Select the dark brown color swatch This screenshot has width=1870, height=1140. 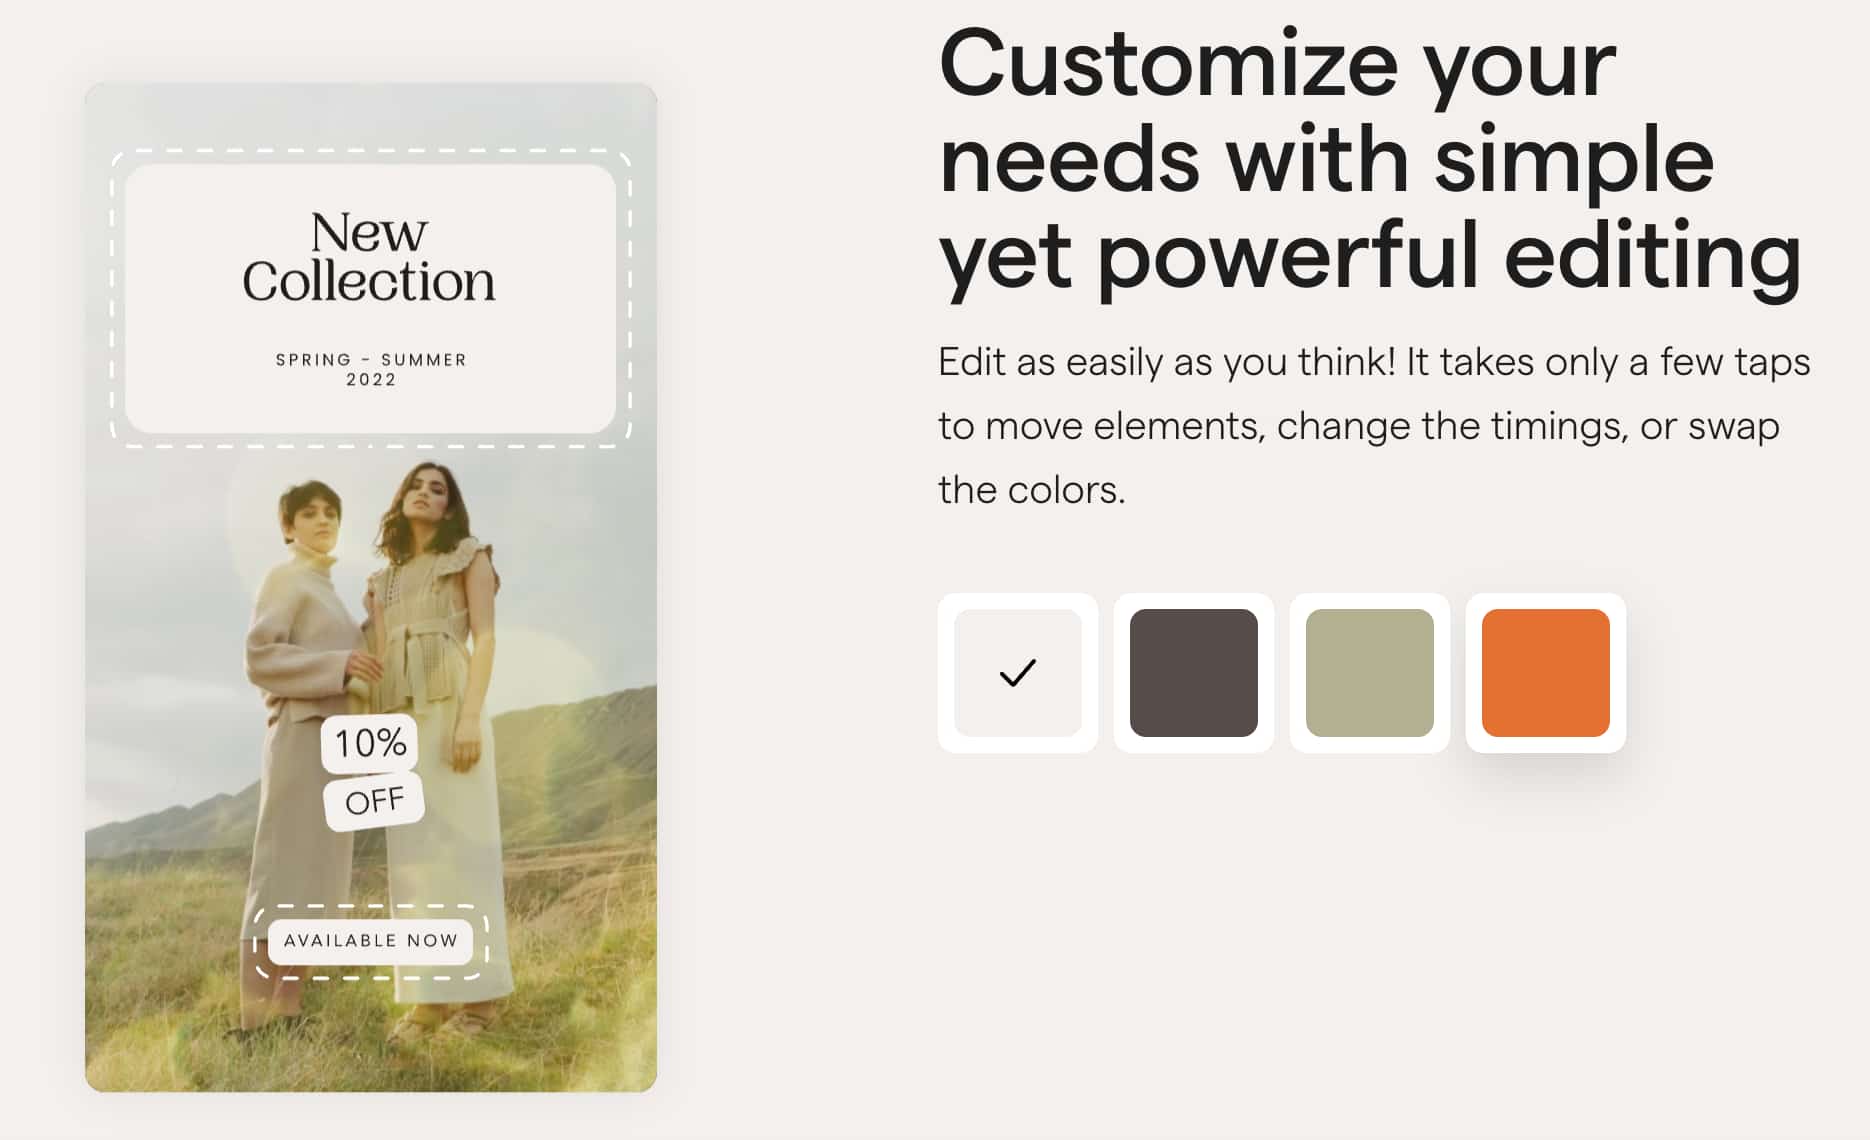click(x=1193, y=674)
